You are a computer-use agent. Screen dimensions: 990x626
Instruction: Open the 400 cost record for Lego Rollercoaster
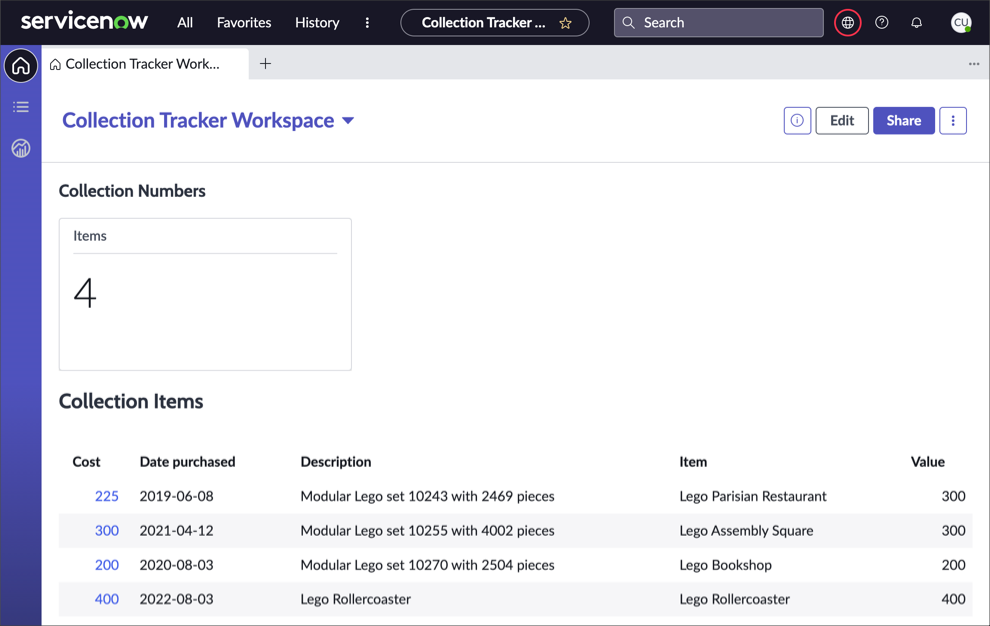coord(106,599)
